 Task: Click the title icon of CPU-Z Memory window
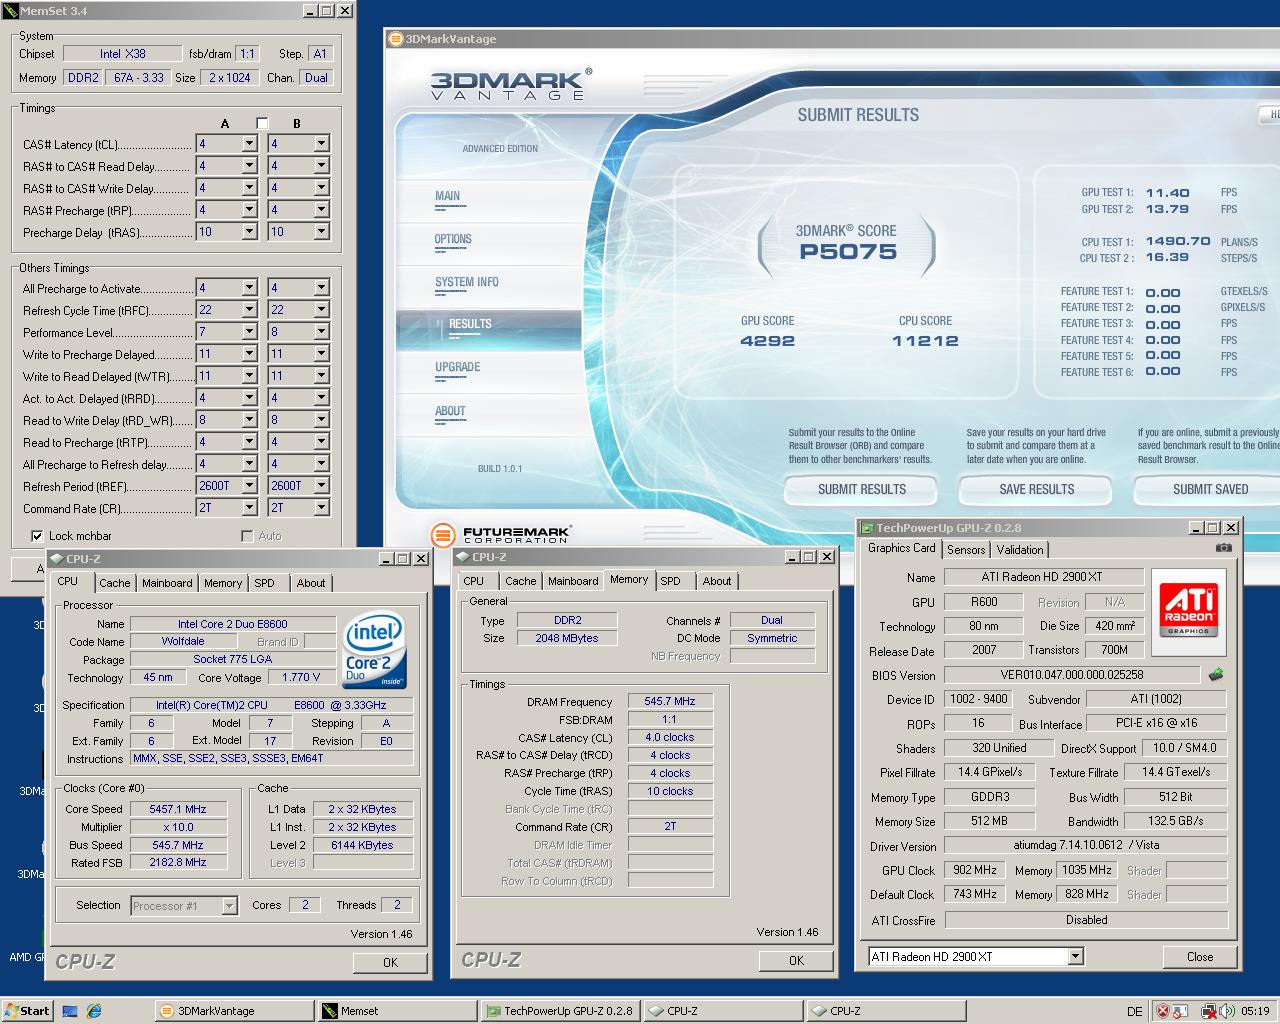(463, 557)
